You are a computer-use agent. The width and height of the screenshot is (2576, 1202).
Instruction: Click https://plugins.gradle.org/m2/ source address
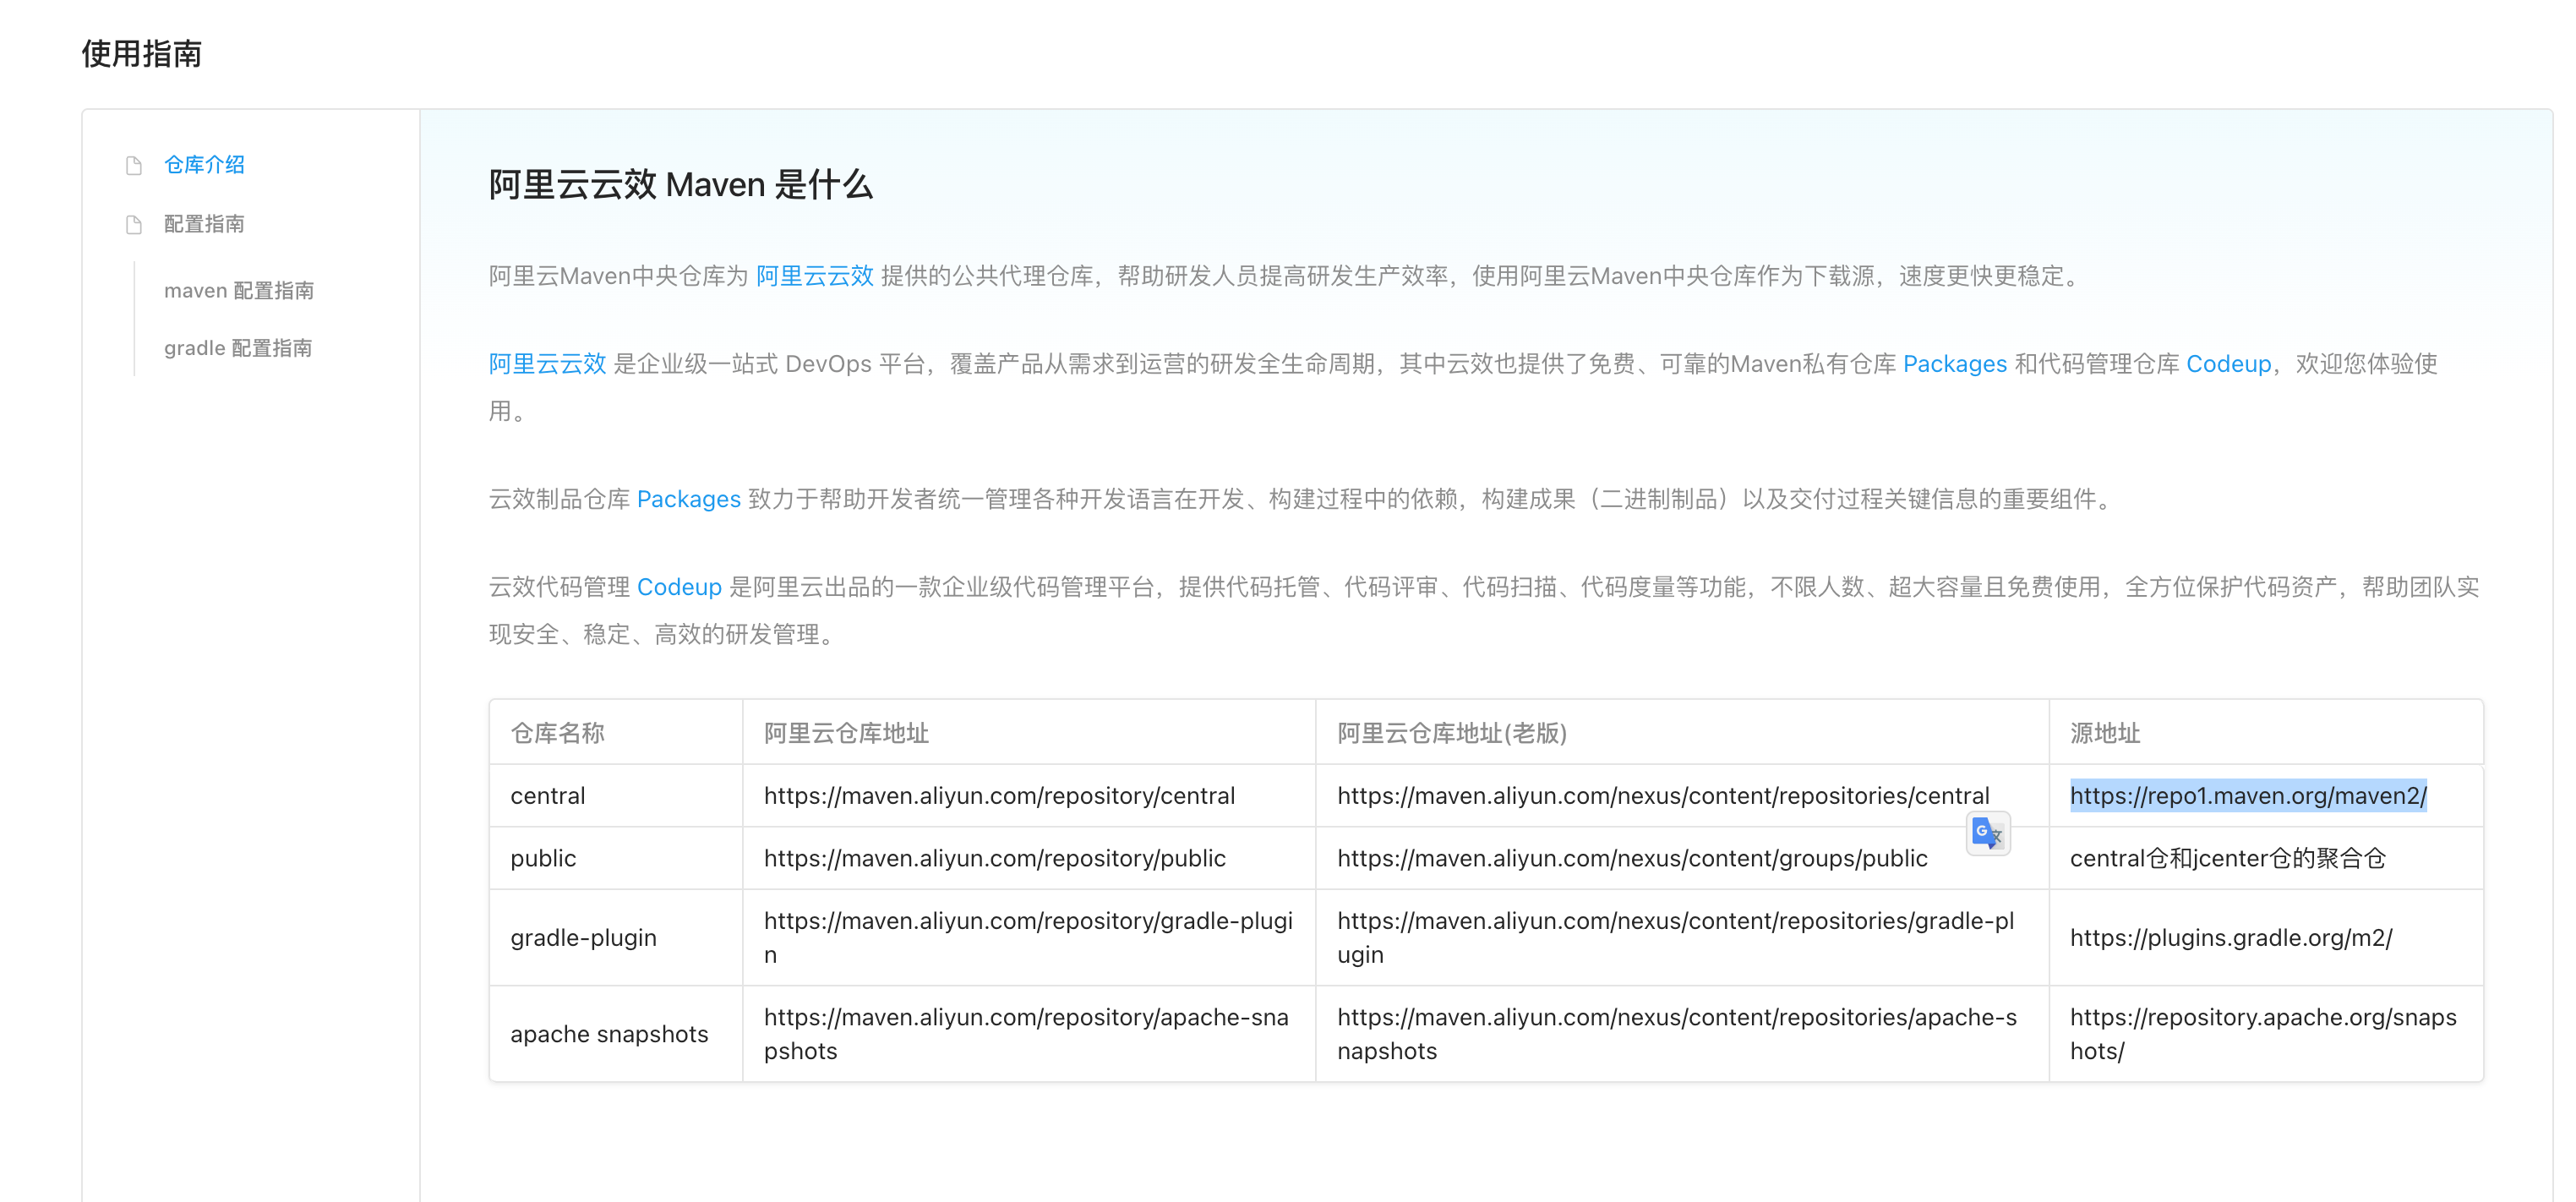tap(2231, 937)
